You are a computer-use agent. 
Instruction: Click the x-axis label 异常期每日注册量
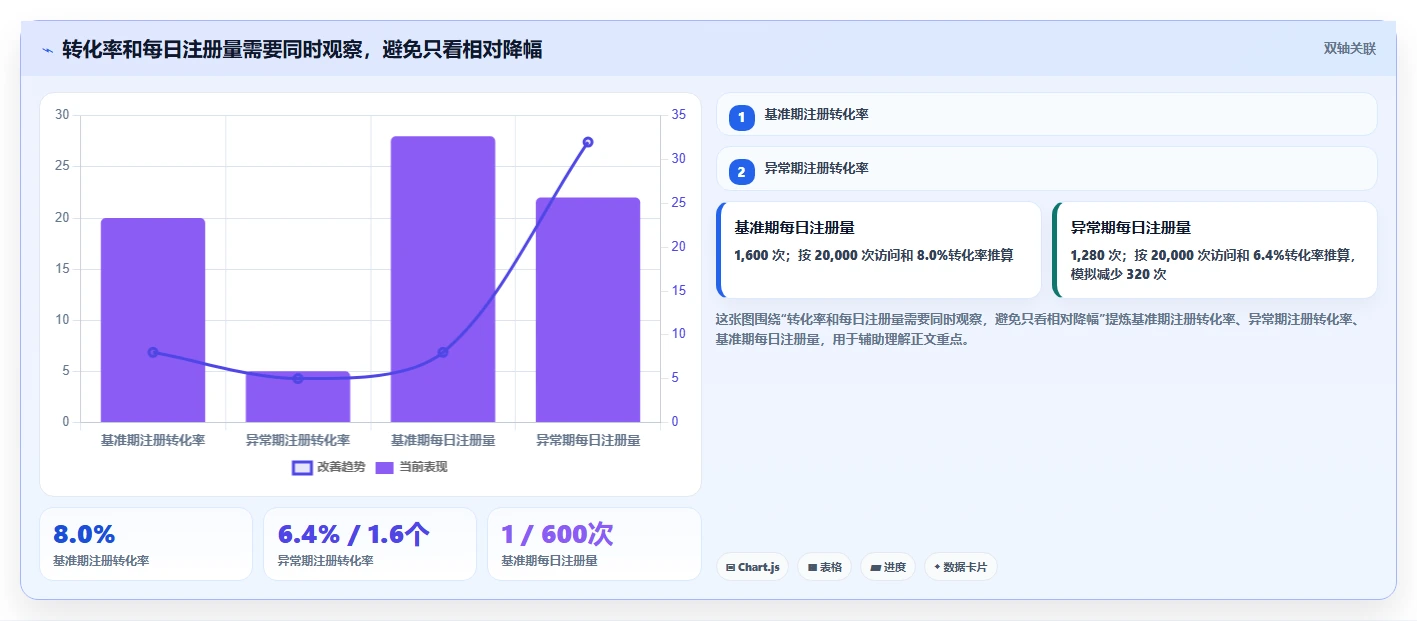coord(588,440)
